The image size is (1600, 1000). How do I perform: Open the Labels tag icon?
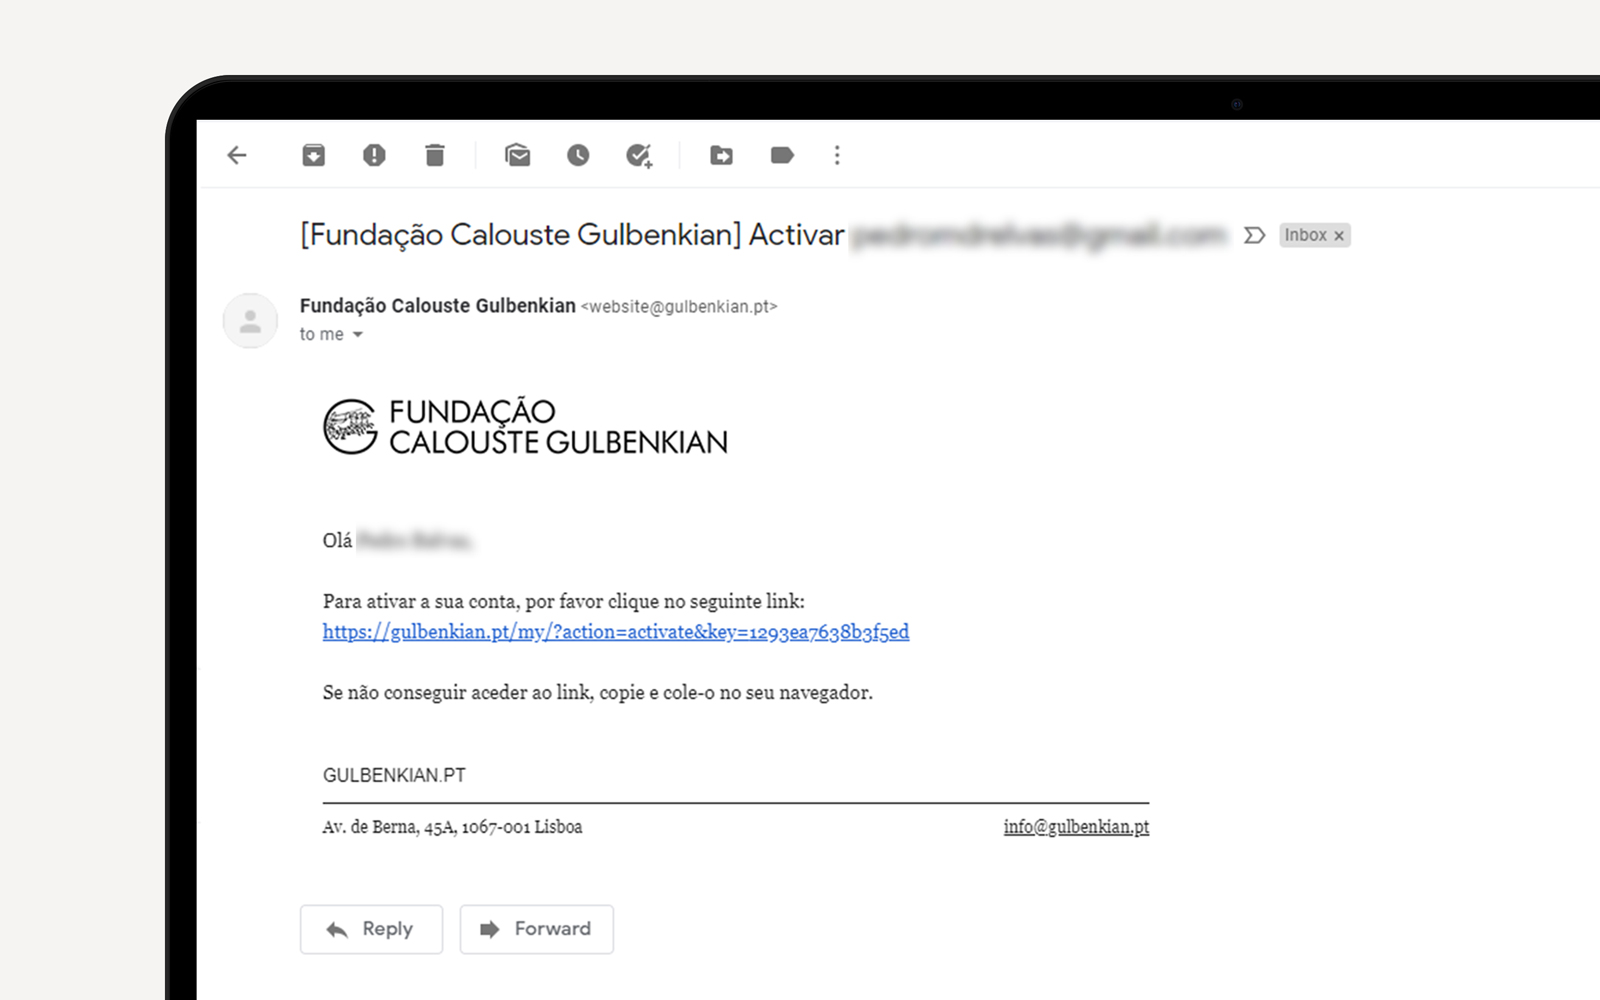point(782,155)
